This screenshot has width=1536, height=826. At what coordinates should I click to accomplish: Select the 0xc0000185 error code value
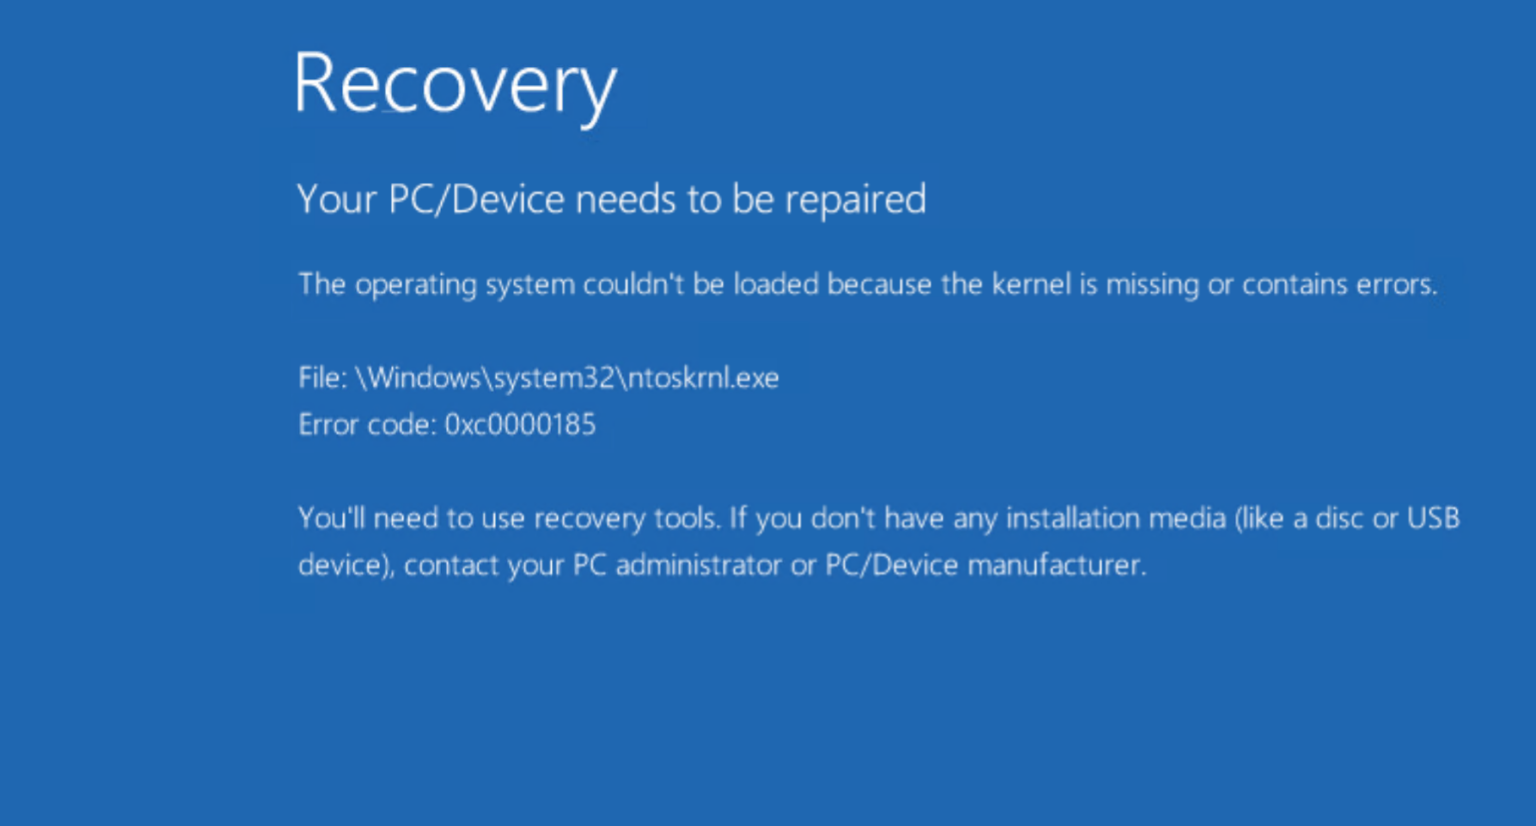(520, 425)
